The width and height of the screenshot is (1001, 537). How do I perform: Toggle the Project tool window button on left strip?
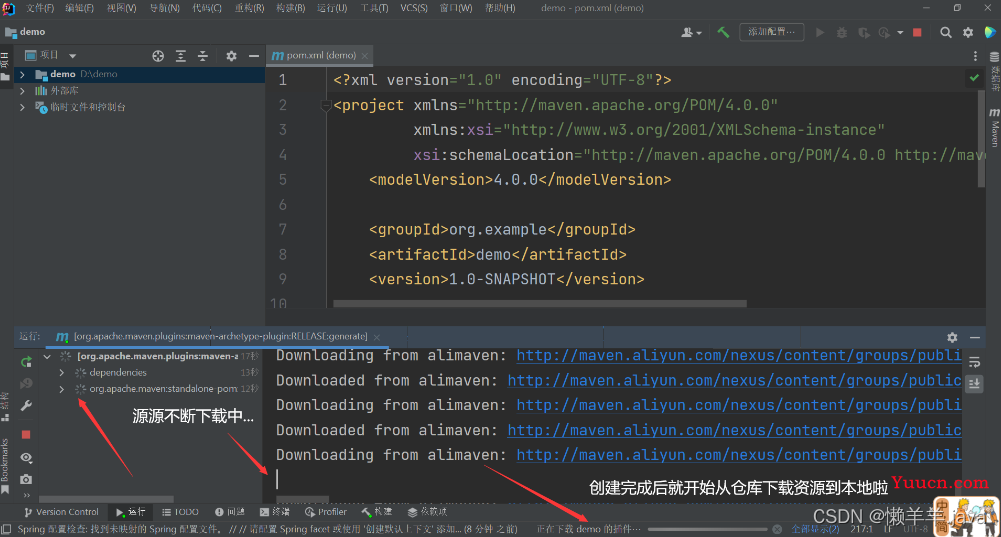click(x=5, y=68)
